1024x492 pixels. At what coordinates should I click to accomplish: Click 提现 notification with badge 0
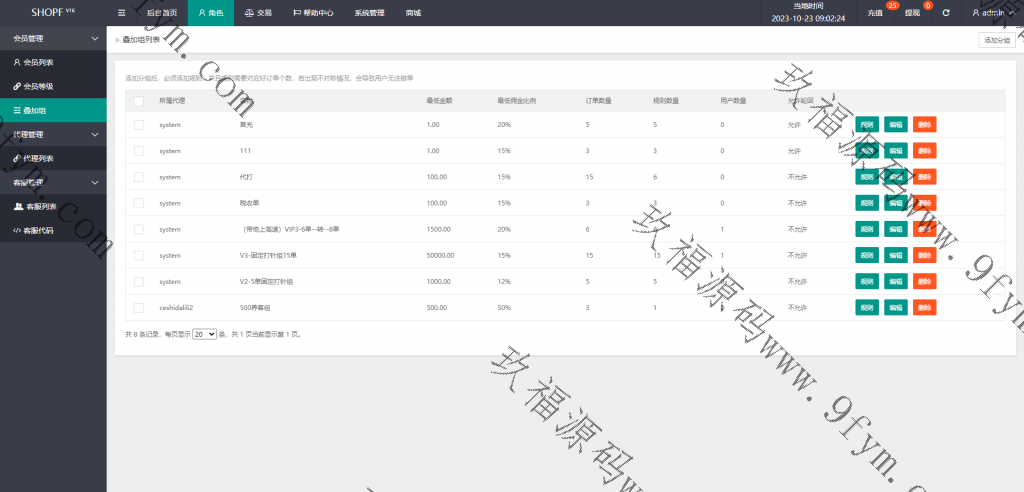(x=912, y=13)
